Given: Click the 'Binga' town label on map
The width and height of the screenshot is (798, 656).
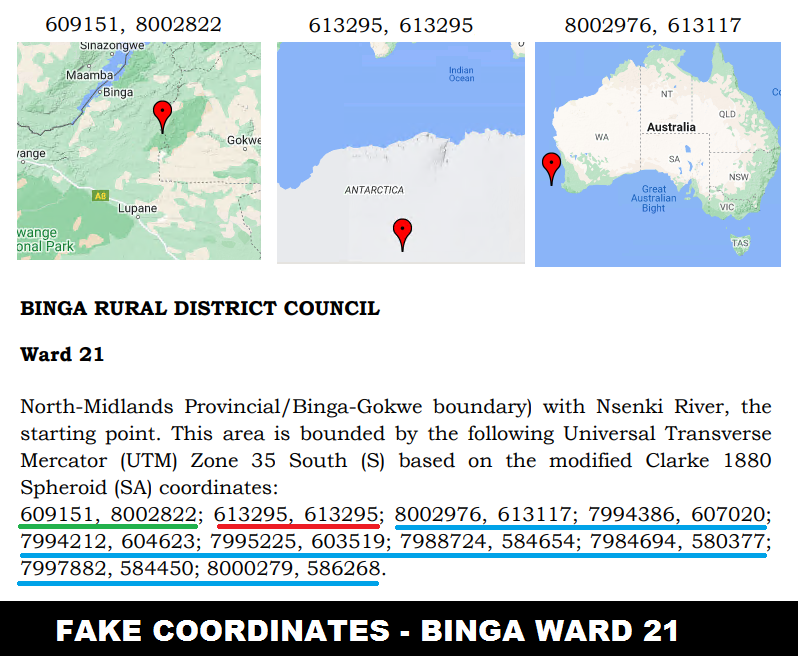Looking at the screenshot, I should tap(118, 93).
